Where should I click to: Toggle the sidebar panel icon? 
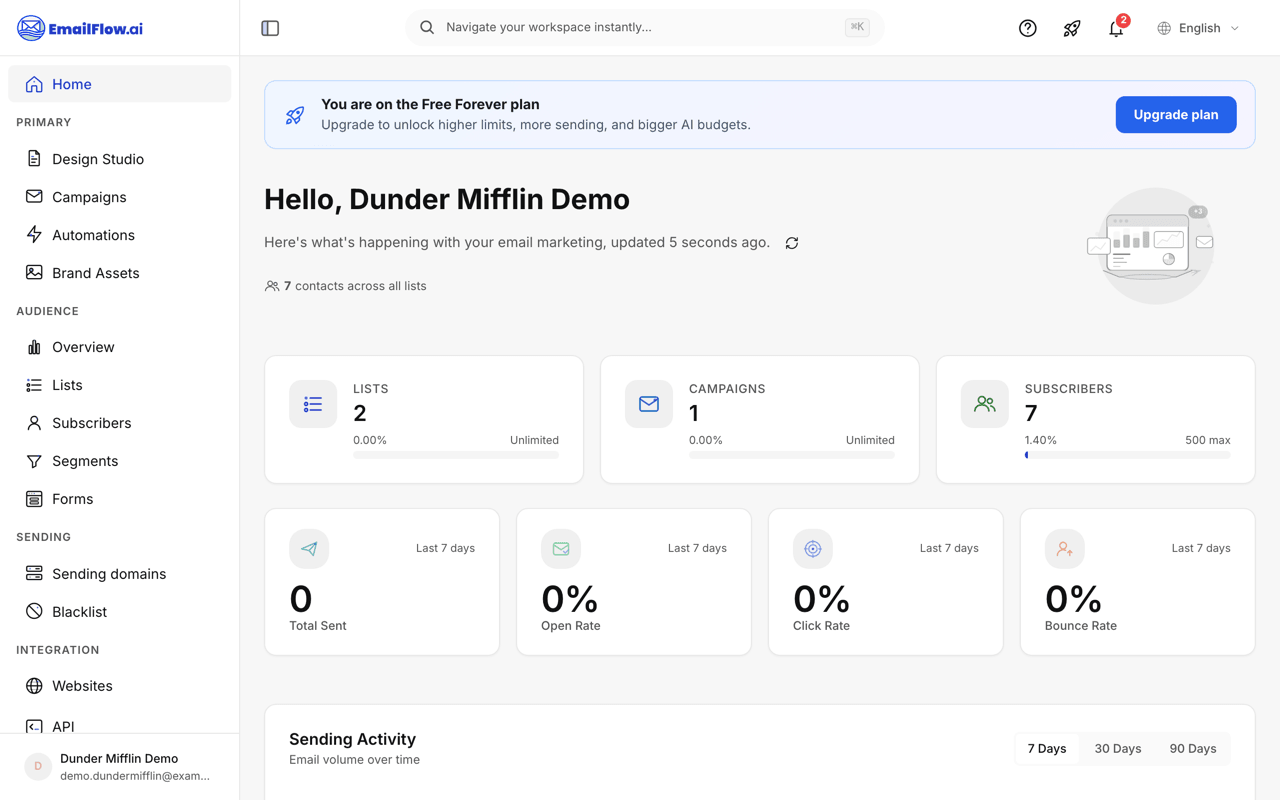coord(270,28)
